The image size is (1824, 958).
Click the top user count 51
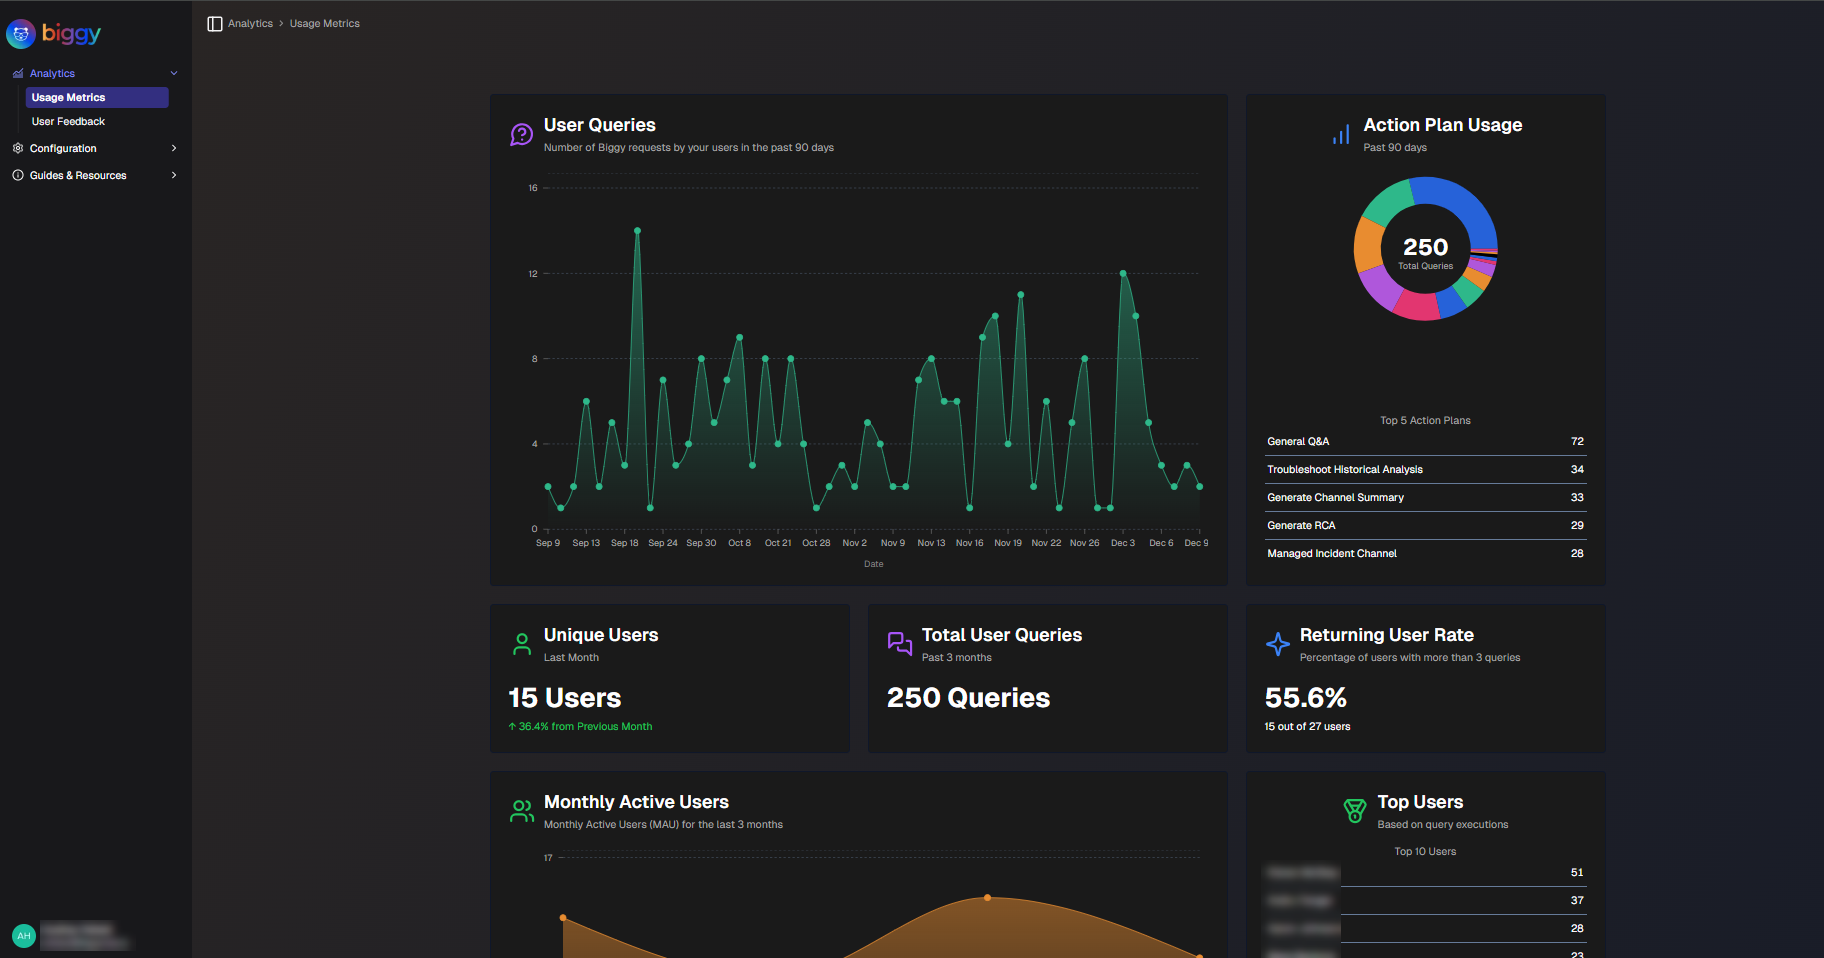1577,873
